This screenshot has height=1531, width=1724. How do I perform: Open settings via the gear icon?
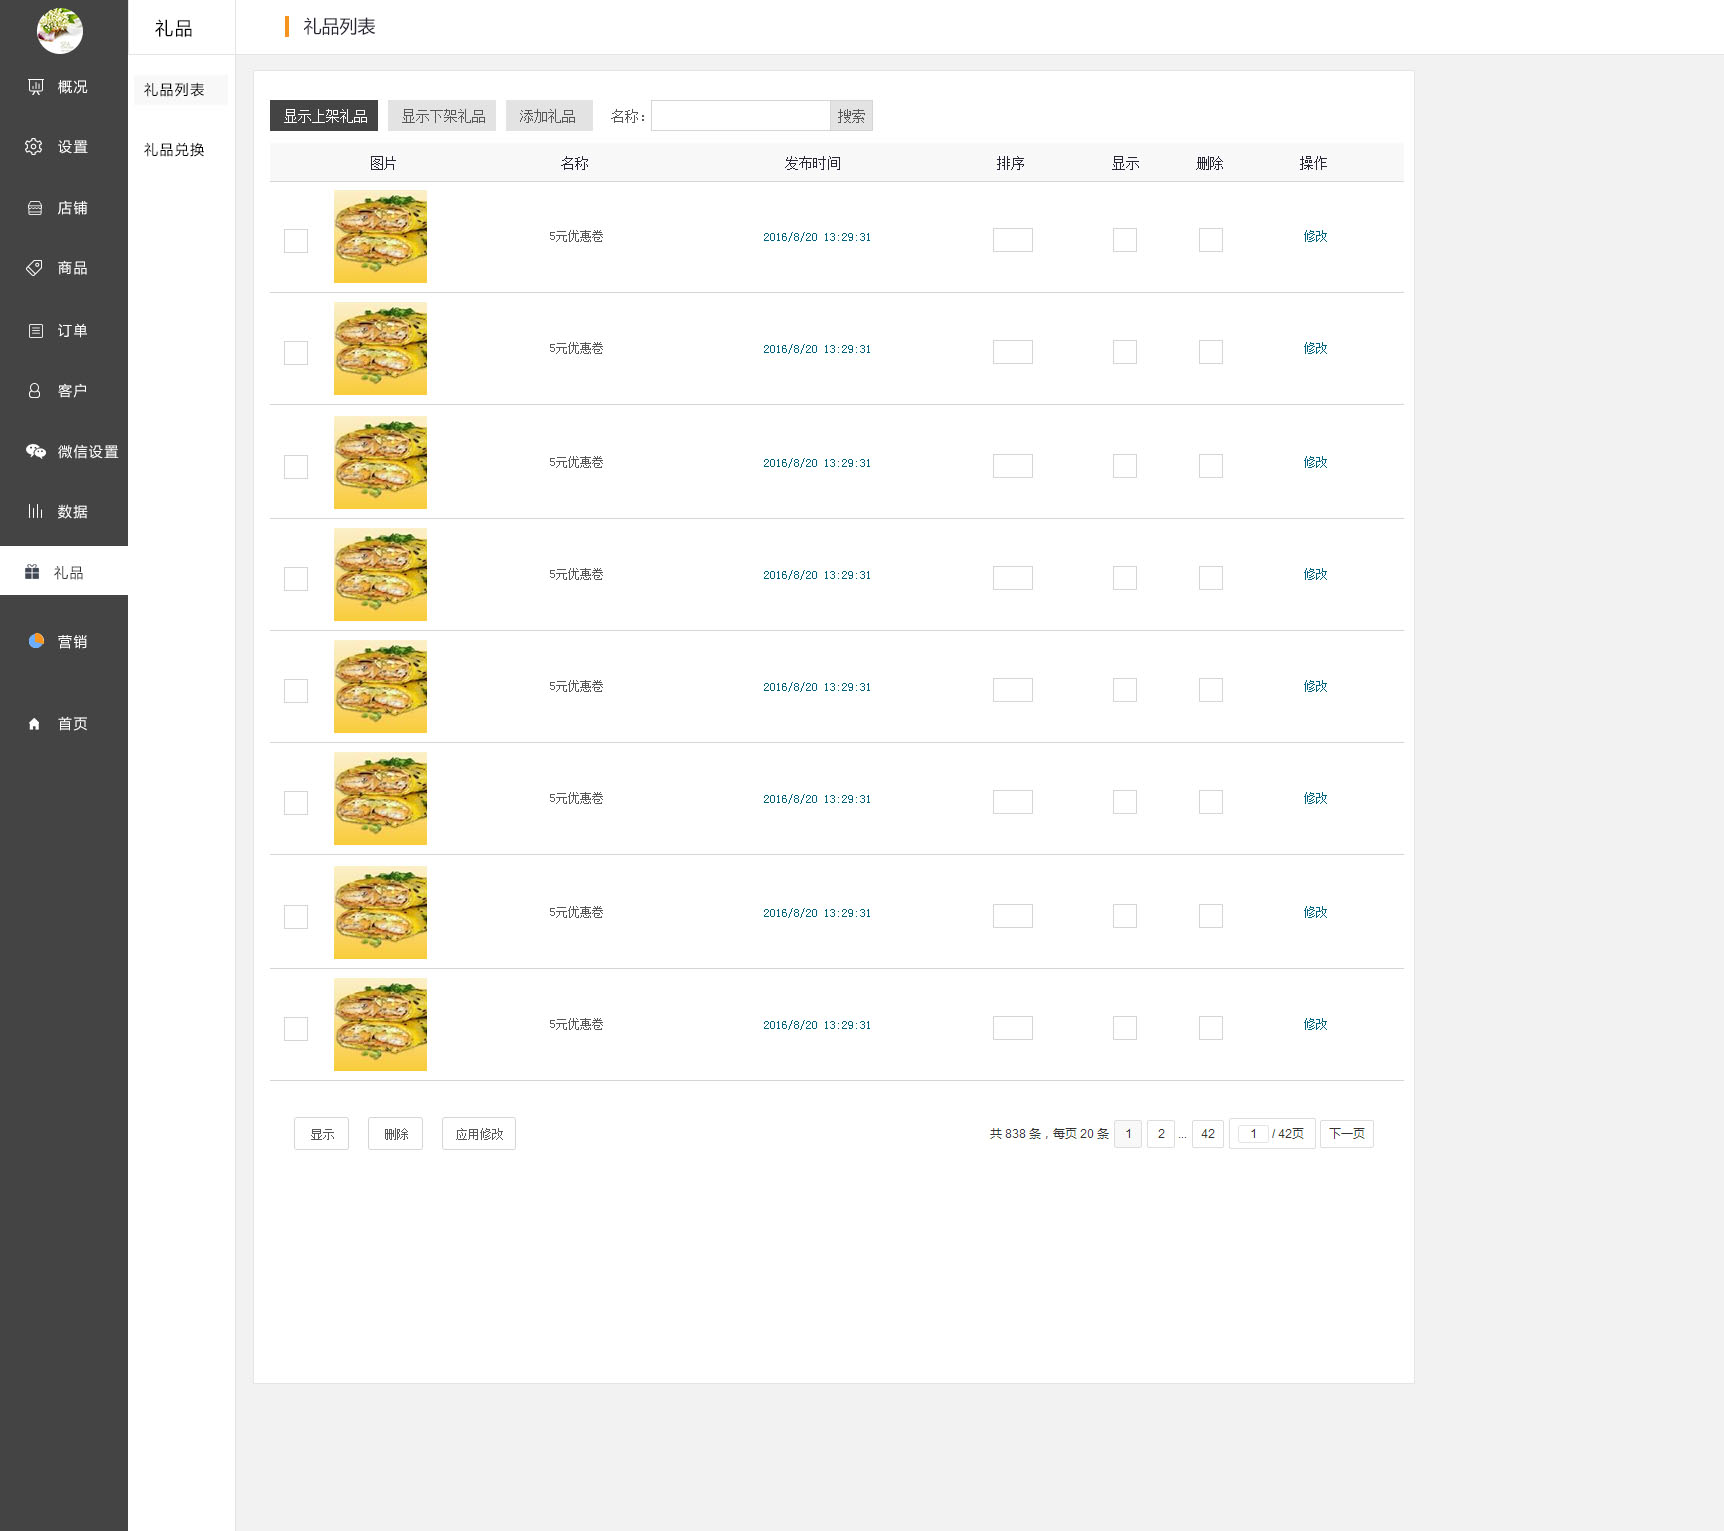coord(34,147)
